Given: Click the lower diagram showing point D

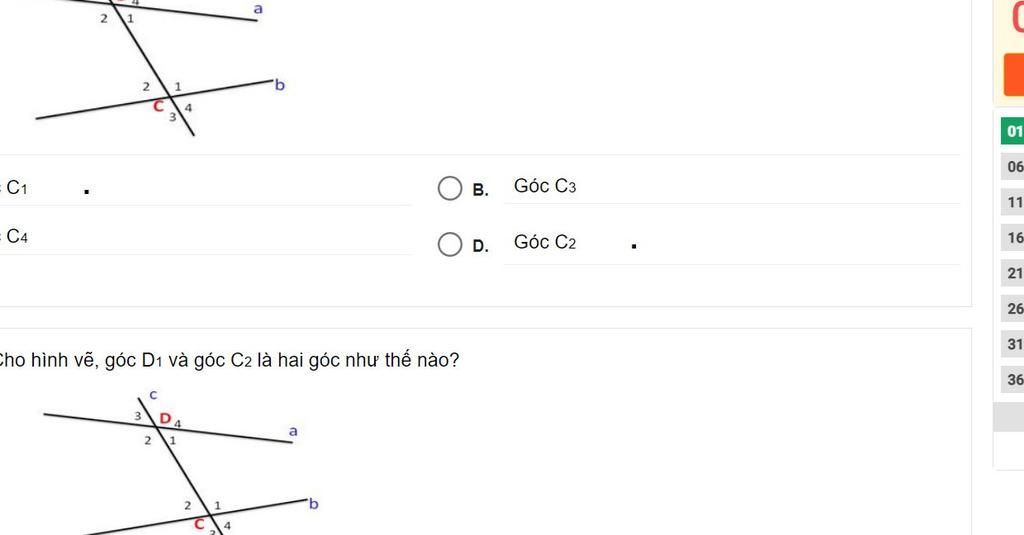Looking at the screenshot, I should click(180, 460).
